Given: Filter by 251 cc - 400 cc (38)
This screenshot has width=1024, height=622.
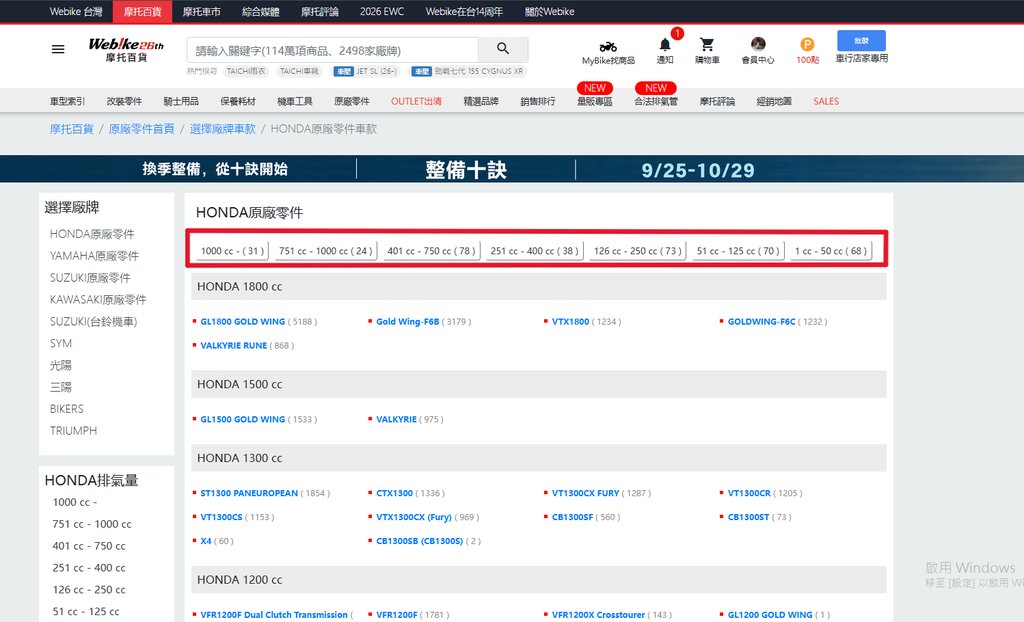Looking at the screenshot, I should click(x=534, y=251).
